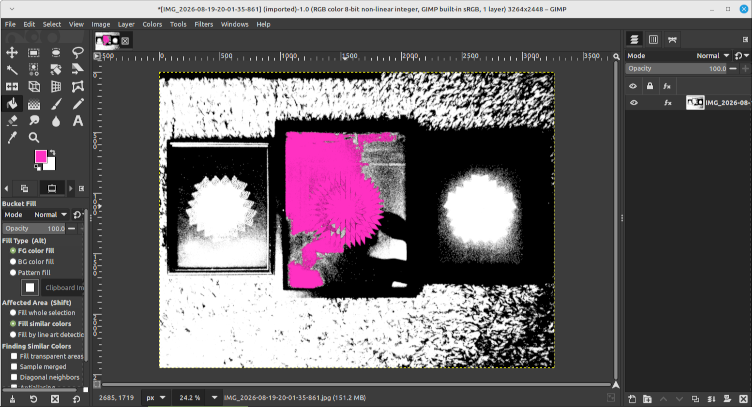Screen dimensions: 752x407
Task: Select the 3D Transform tool
Action: click(x=34, y=87)
